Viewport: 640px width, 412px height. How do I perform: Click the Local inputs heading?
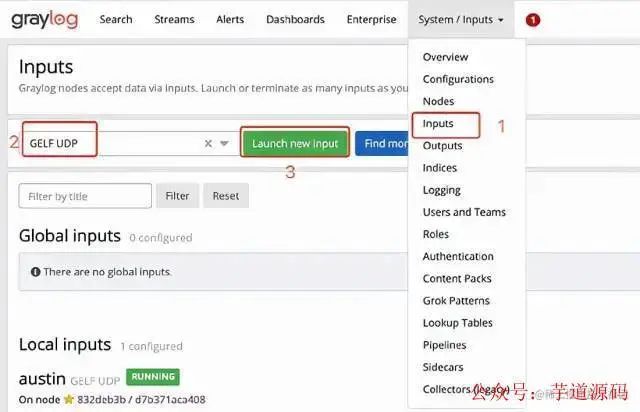tap(65, 345)
